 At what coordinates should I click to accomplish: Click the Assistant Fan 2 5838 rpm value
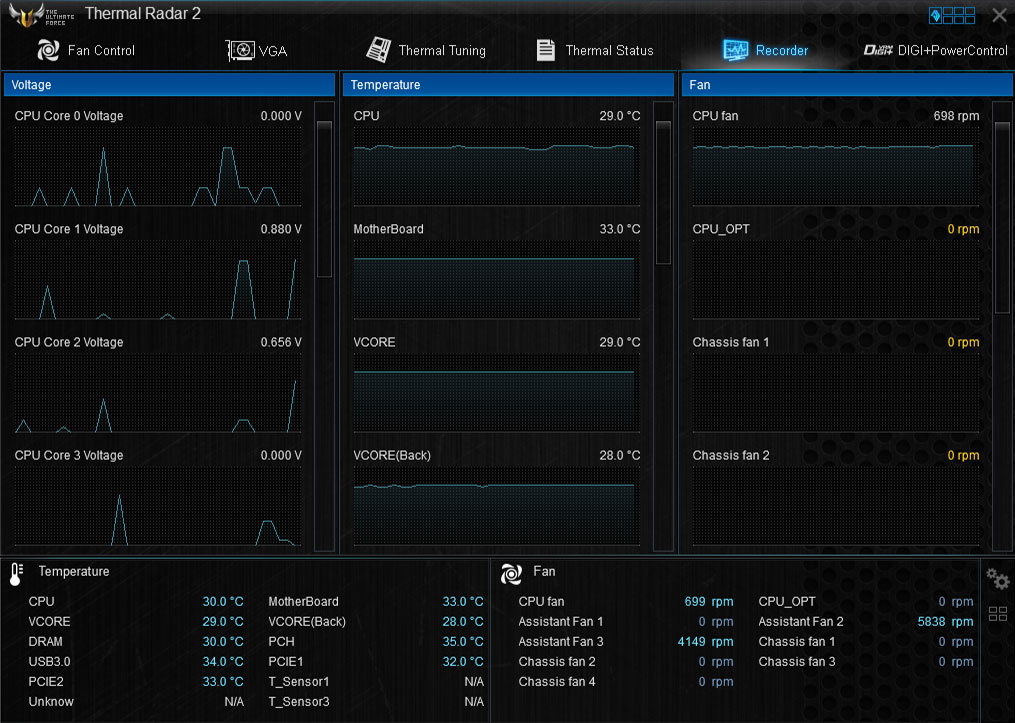coord(945,621)
